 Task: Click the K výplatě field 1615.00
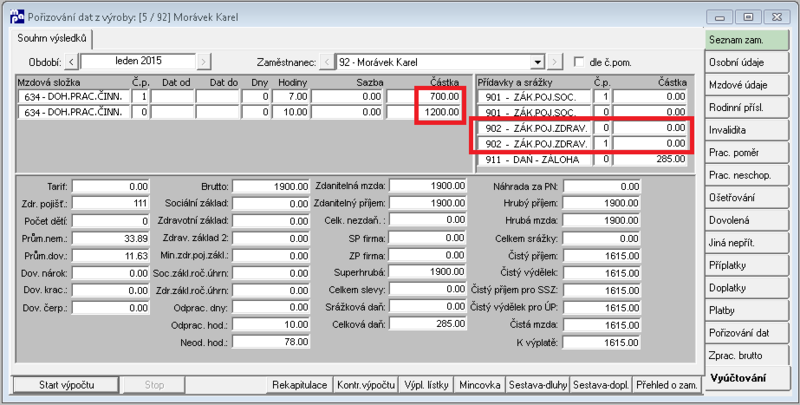point(602,343)
